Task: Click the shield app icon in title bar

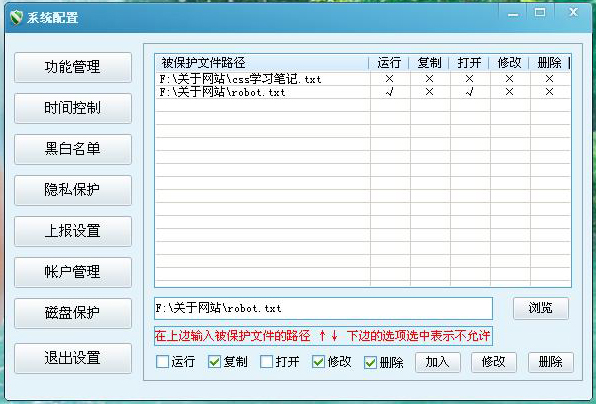Action: point(16,17)
